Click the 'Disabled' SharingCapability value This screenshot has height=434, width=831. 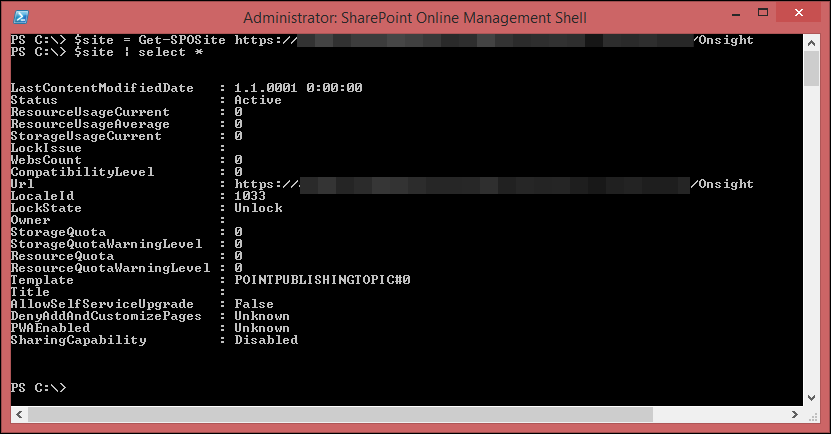pos(266,340)
